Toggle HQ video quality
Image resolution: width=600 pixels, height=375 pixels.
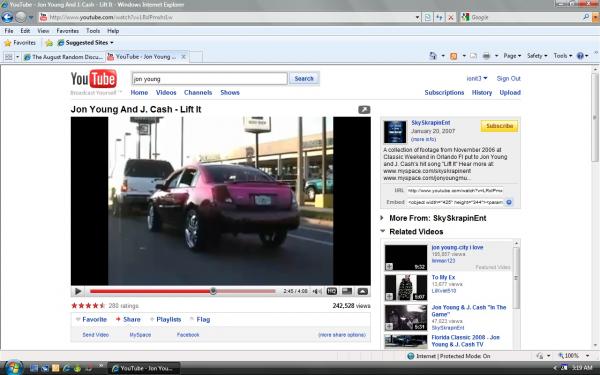pos(332,291)
